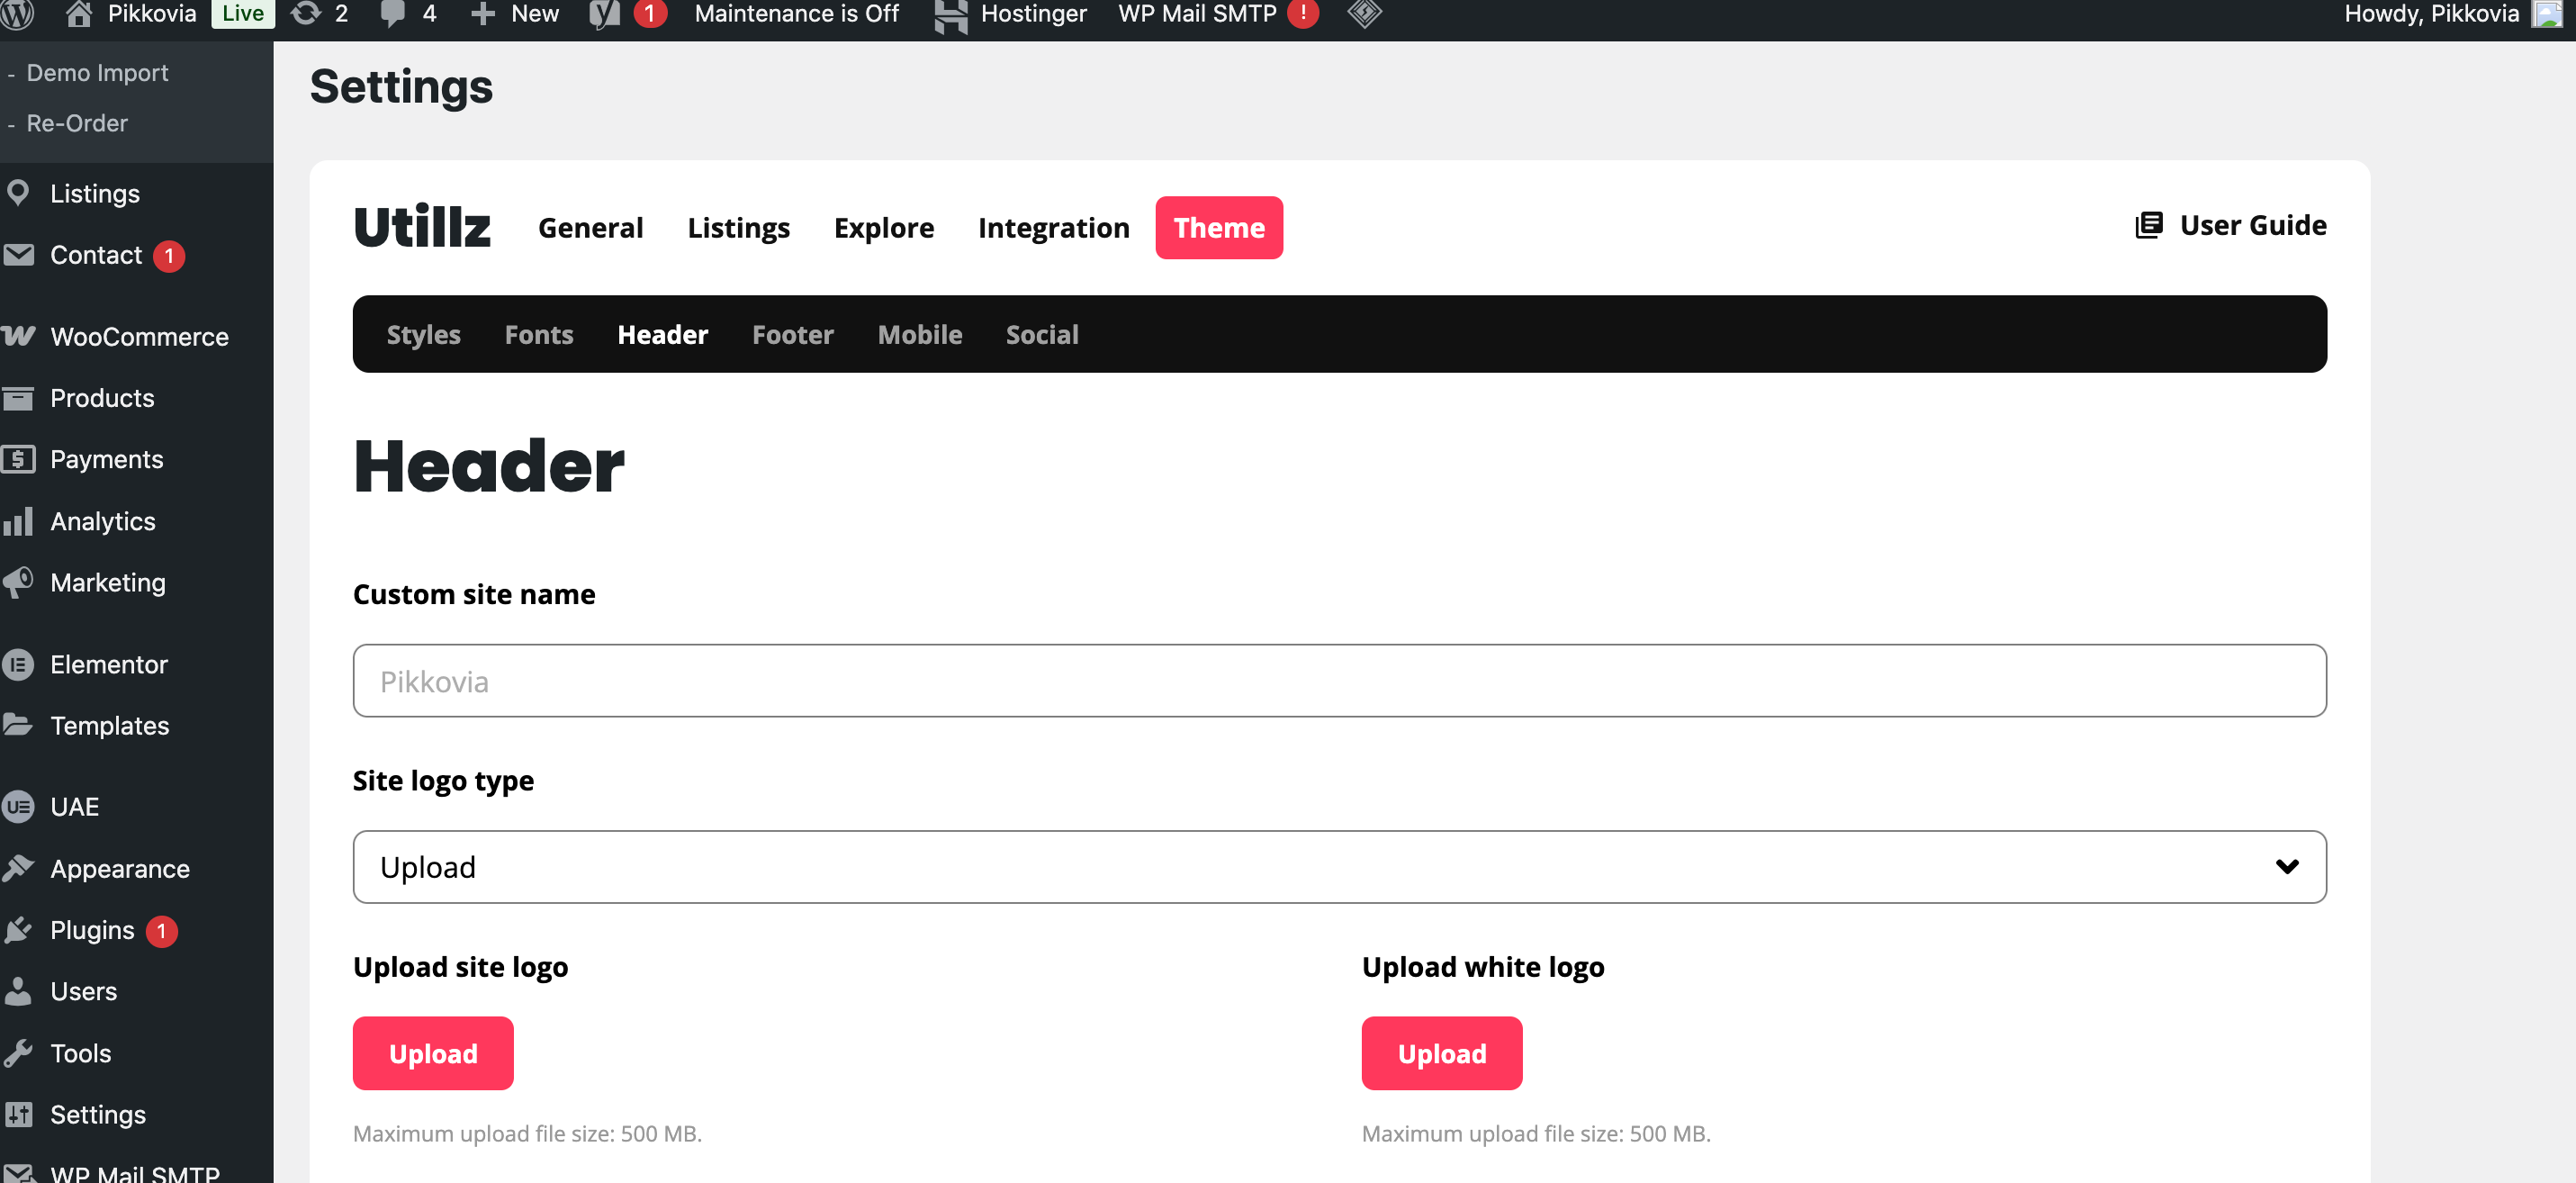2576x1183 pixels.
Task: Switch to the Footer sub-tab
Action: [792, 334]
